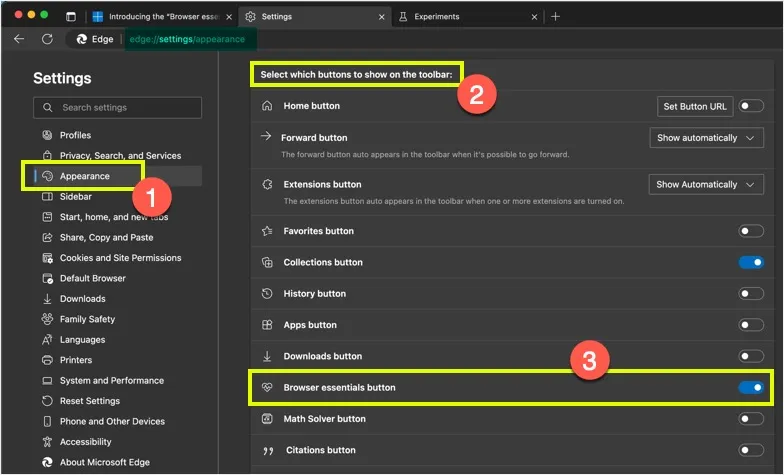This screenshot has width=784, height=475.
Task: Close the 'Introducing the Browser essentials' tab
Action: pyautogui.click(x=229, y=17)
